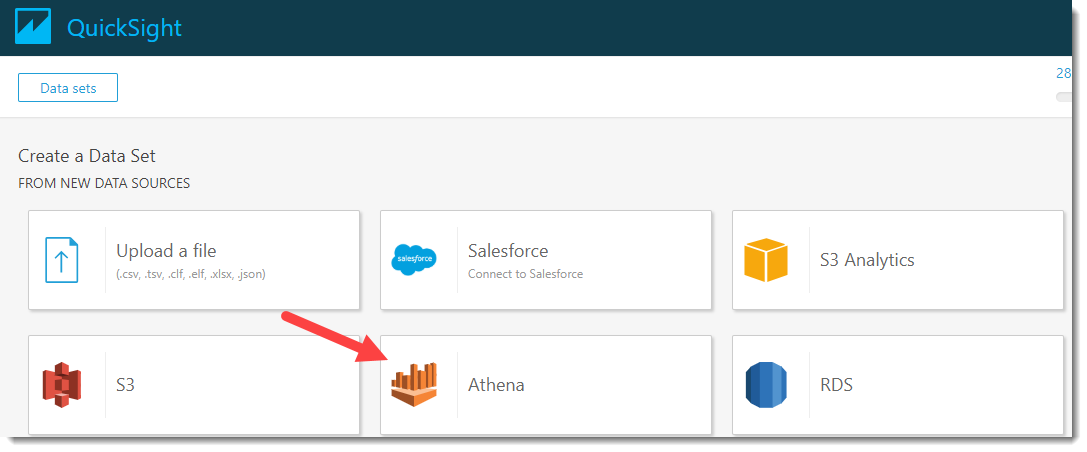Open the Data sets button

coord(68,88)
